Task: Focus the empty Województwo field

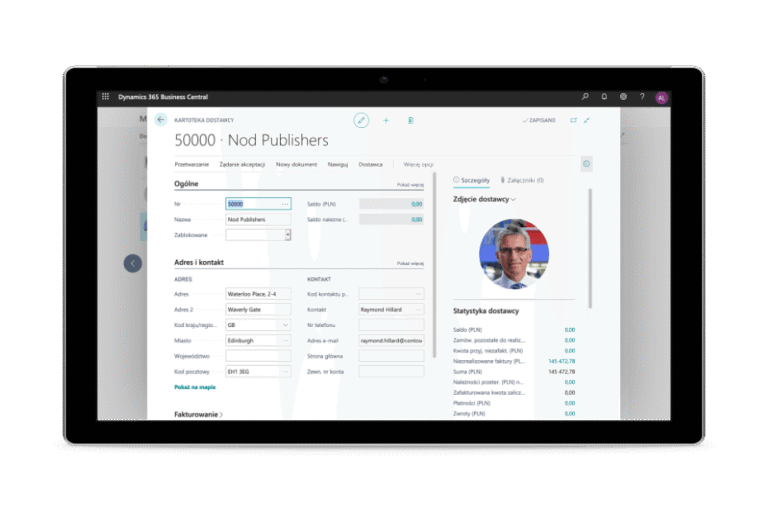Action: pos(258,356)
